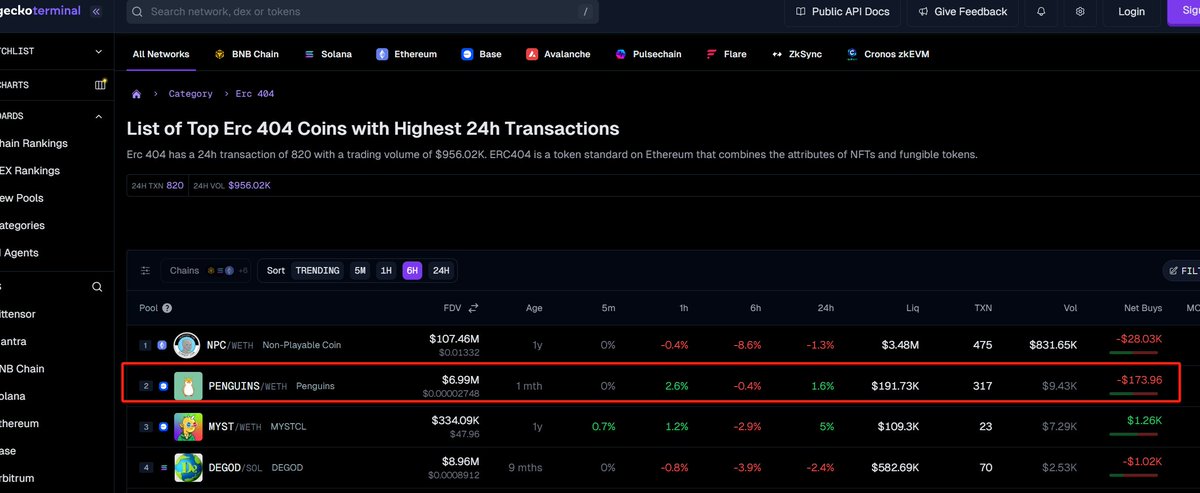
Task: Click Base chain icon in MYST row
Action: (162, 426)
